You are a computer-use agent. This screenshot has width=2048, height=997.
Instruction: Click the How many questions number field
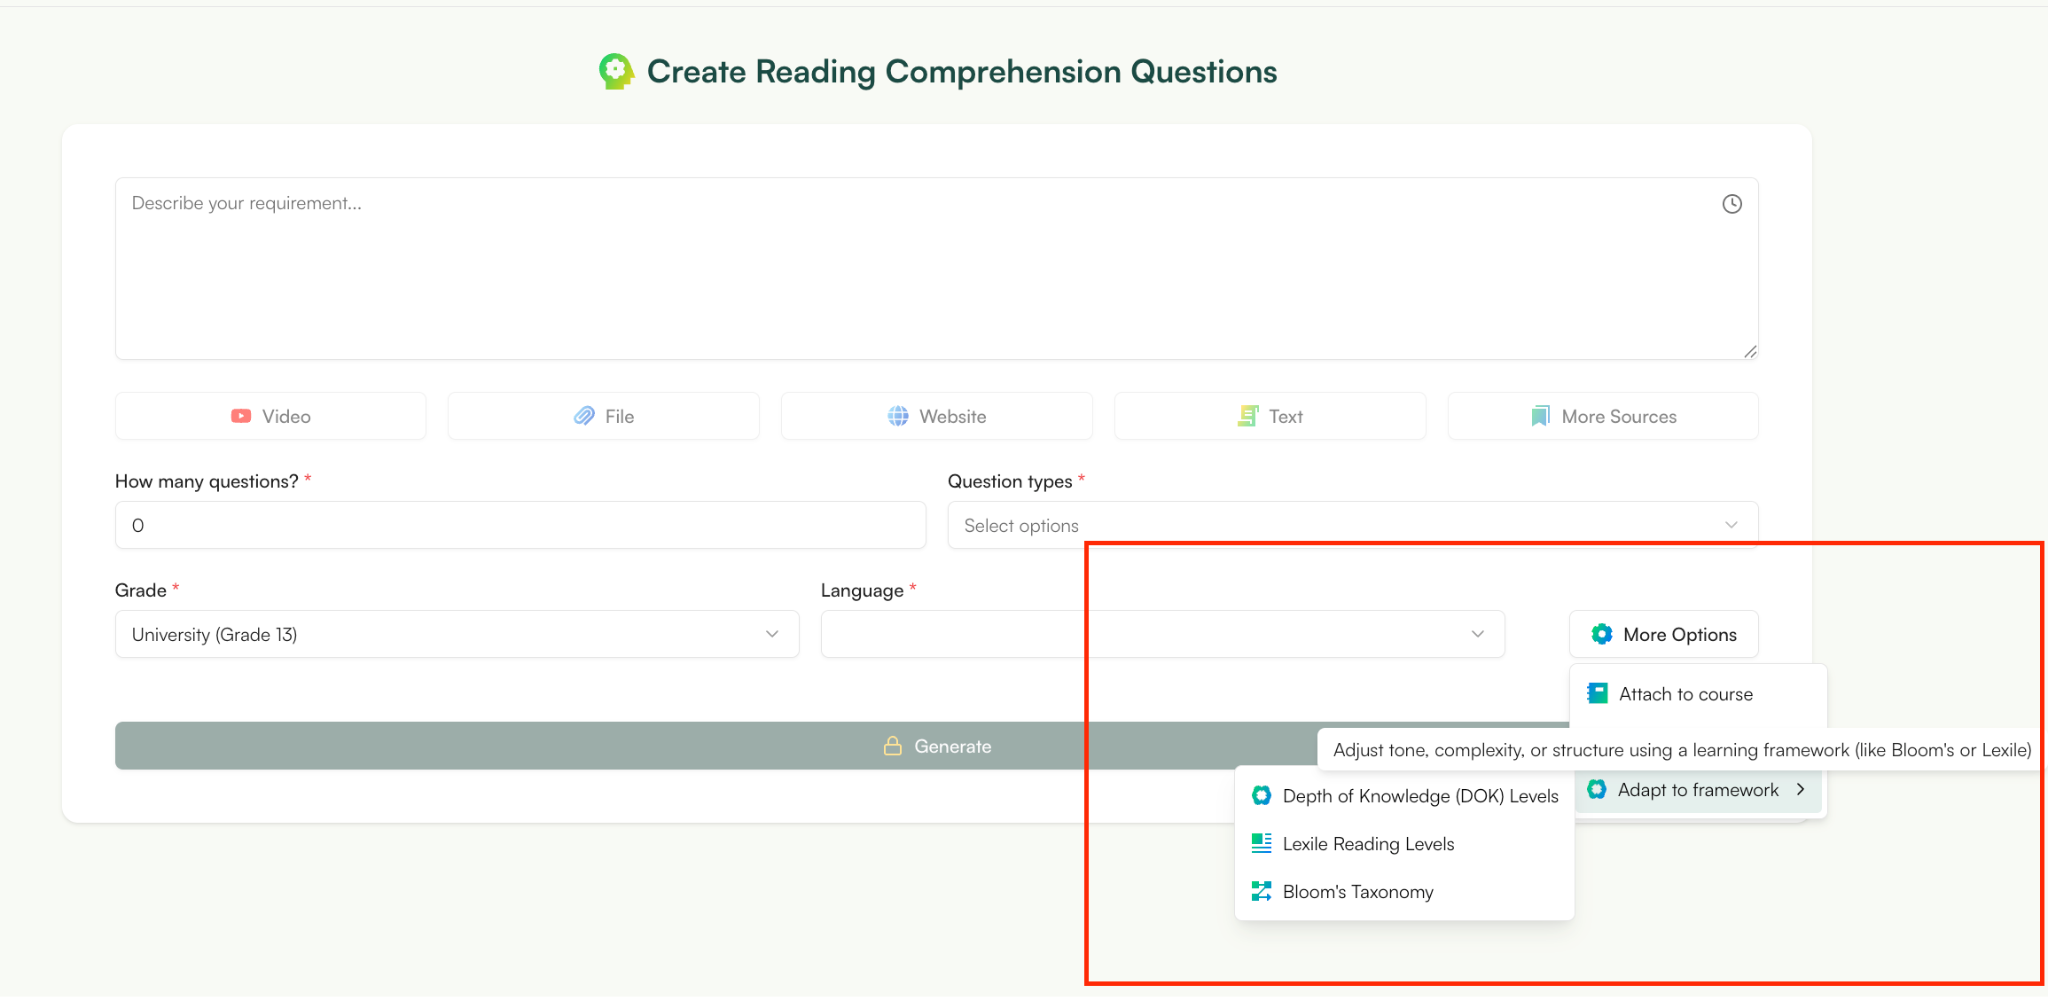tap(520, 525)
